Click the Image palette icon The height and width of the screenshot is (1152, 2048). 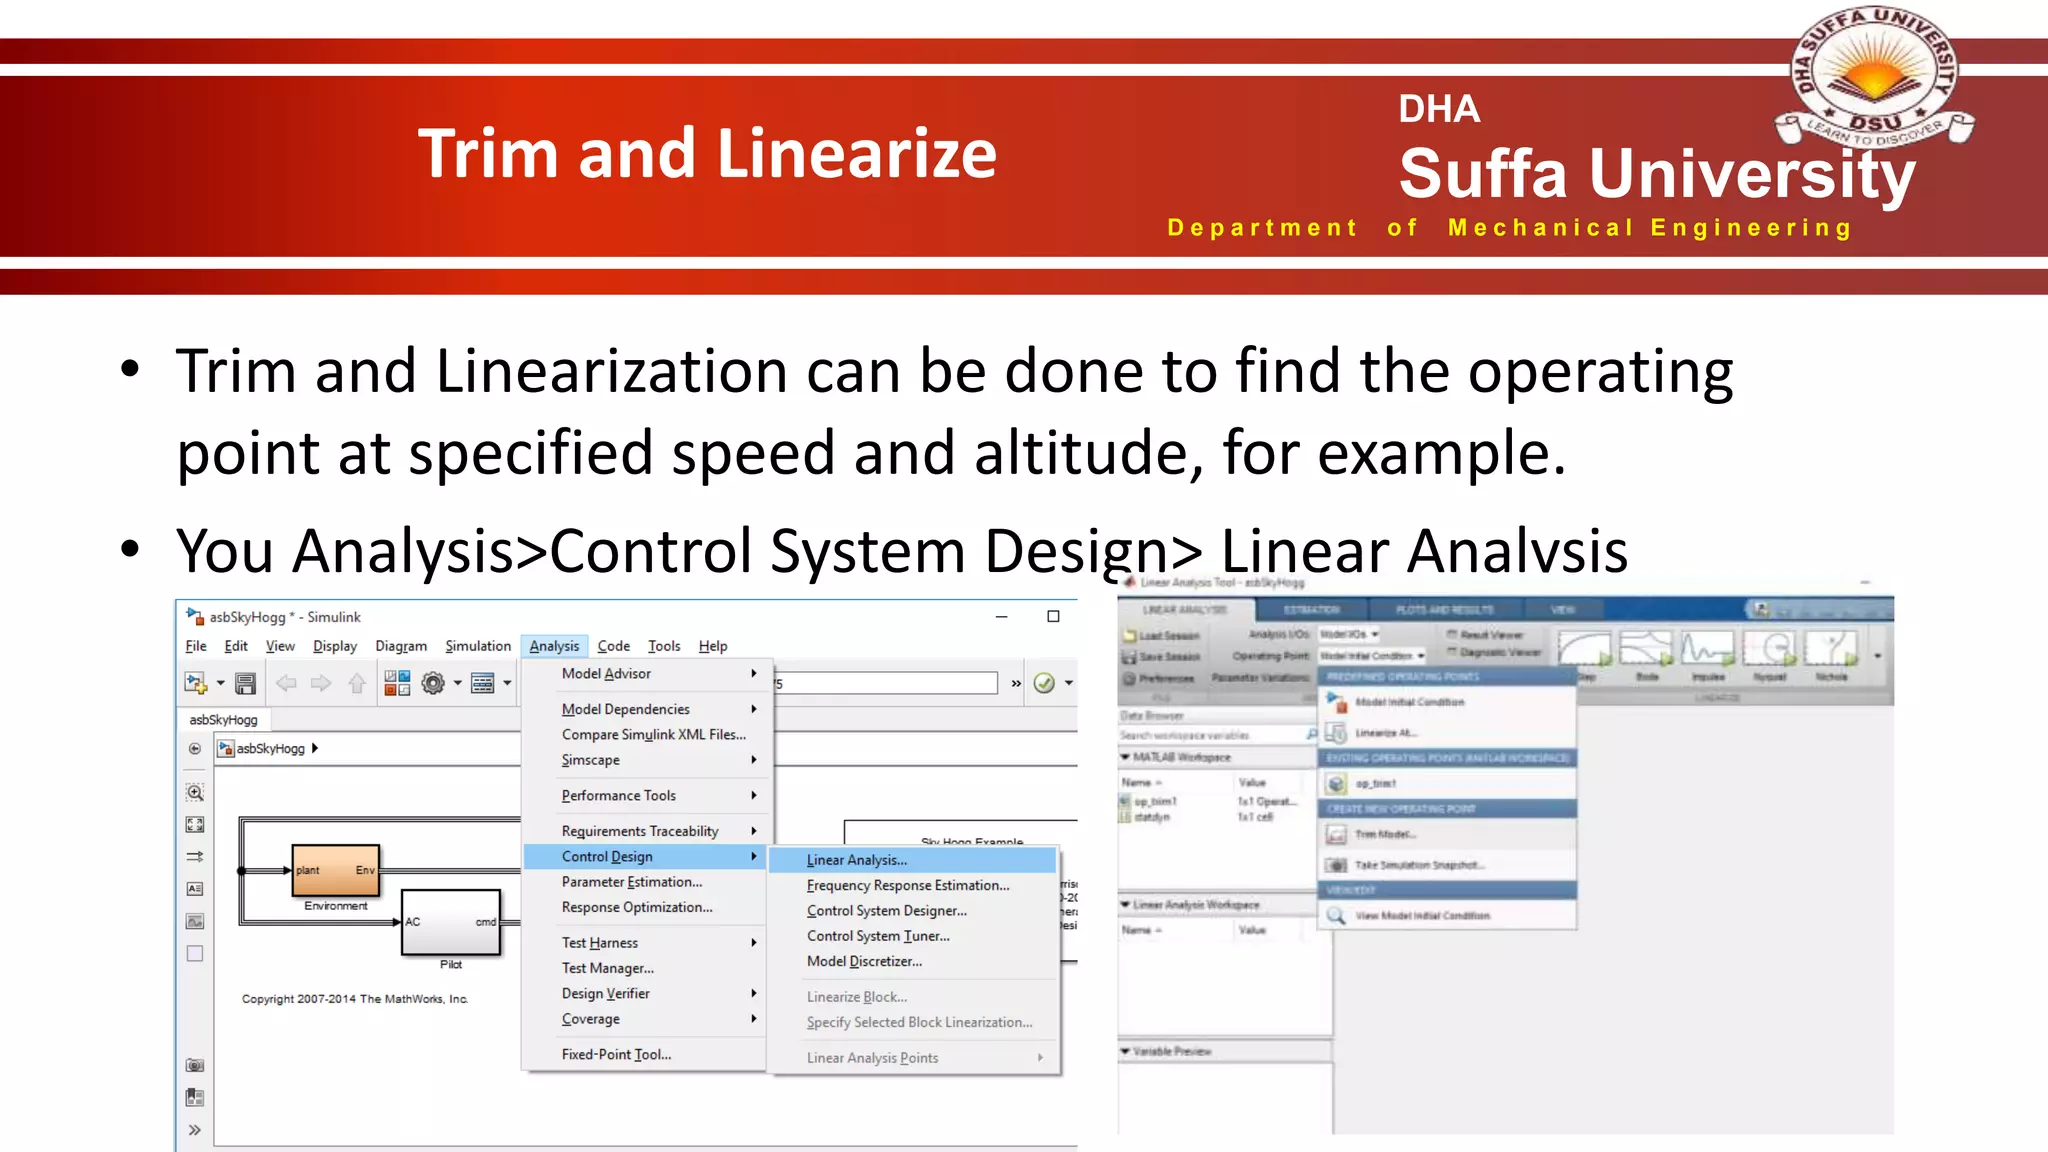195,921
